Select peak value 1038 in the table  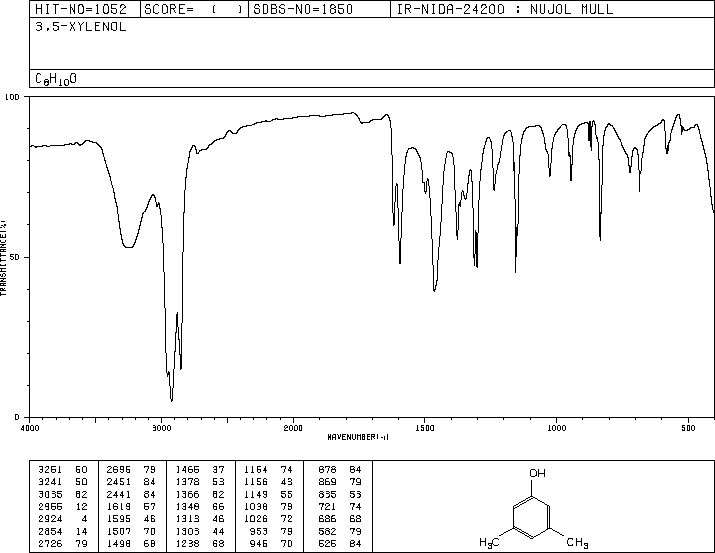click(x=256, y=506)
